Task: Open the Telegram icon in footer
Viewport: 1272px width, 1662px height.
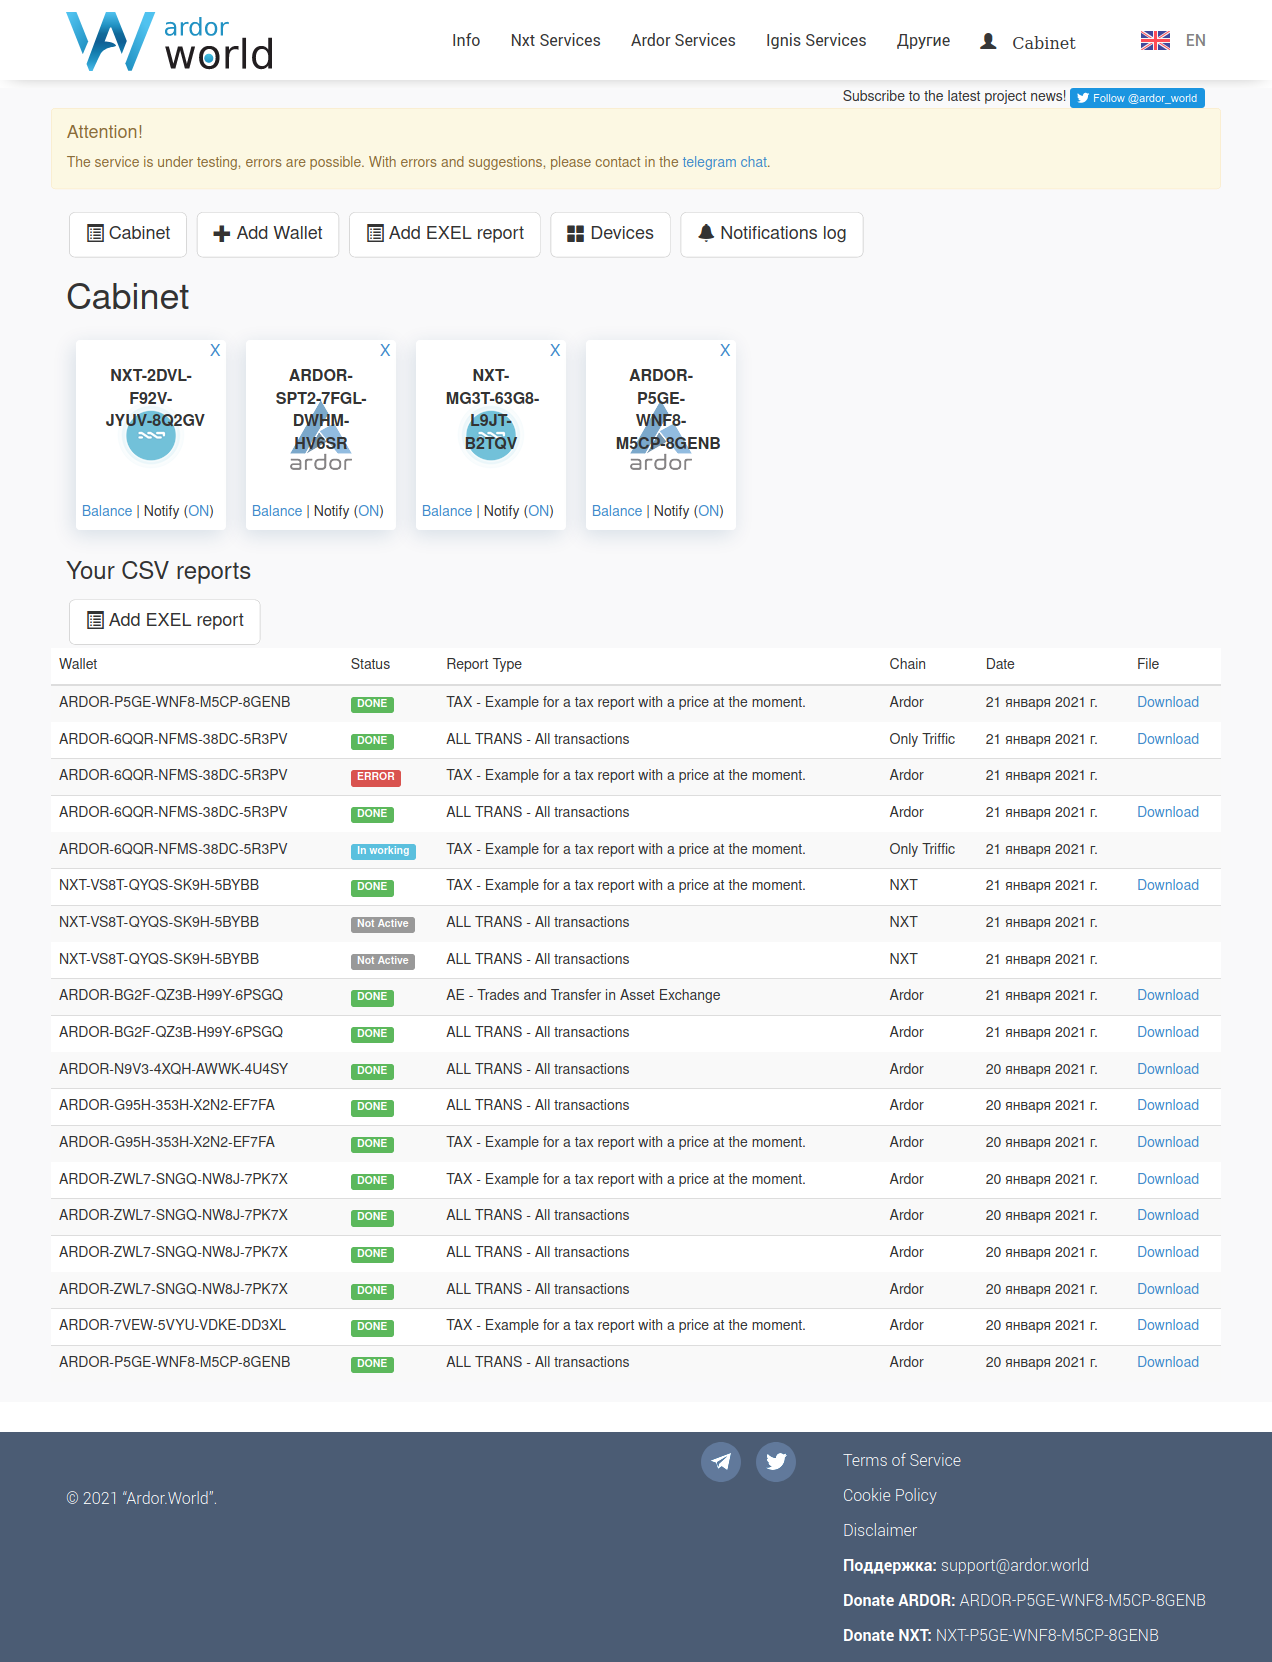Action: (721, 1462)
